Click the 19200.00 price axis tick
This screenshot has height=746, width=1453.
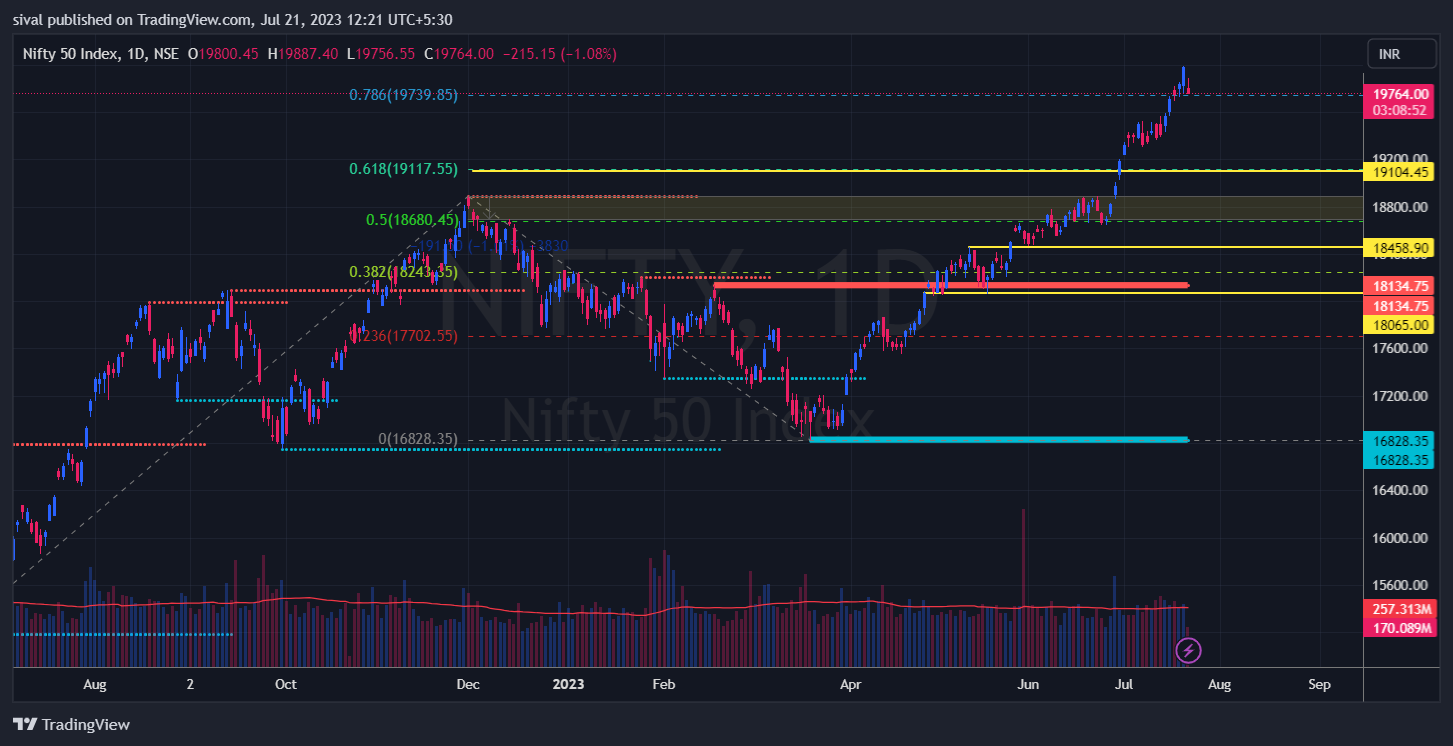[x=1399, y=158]
